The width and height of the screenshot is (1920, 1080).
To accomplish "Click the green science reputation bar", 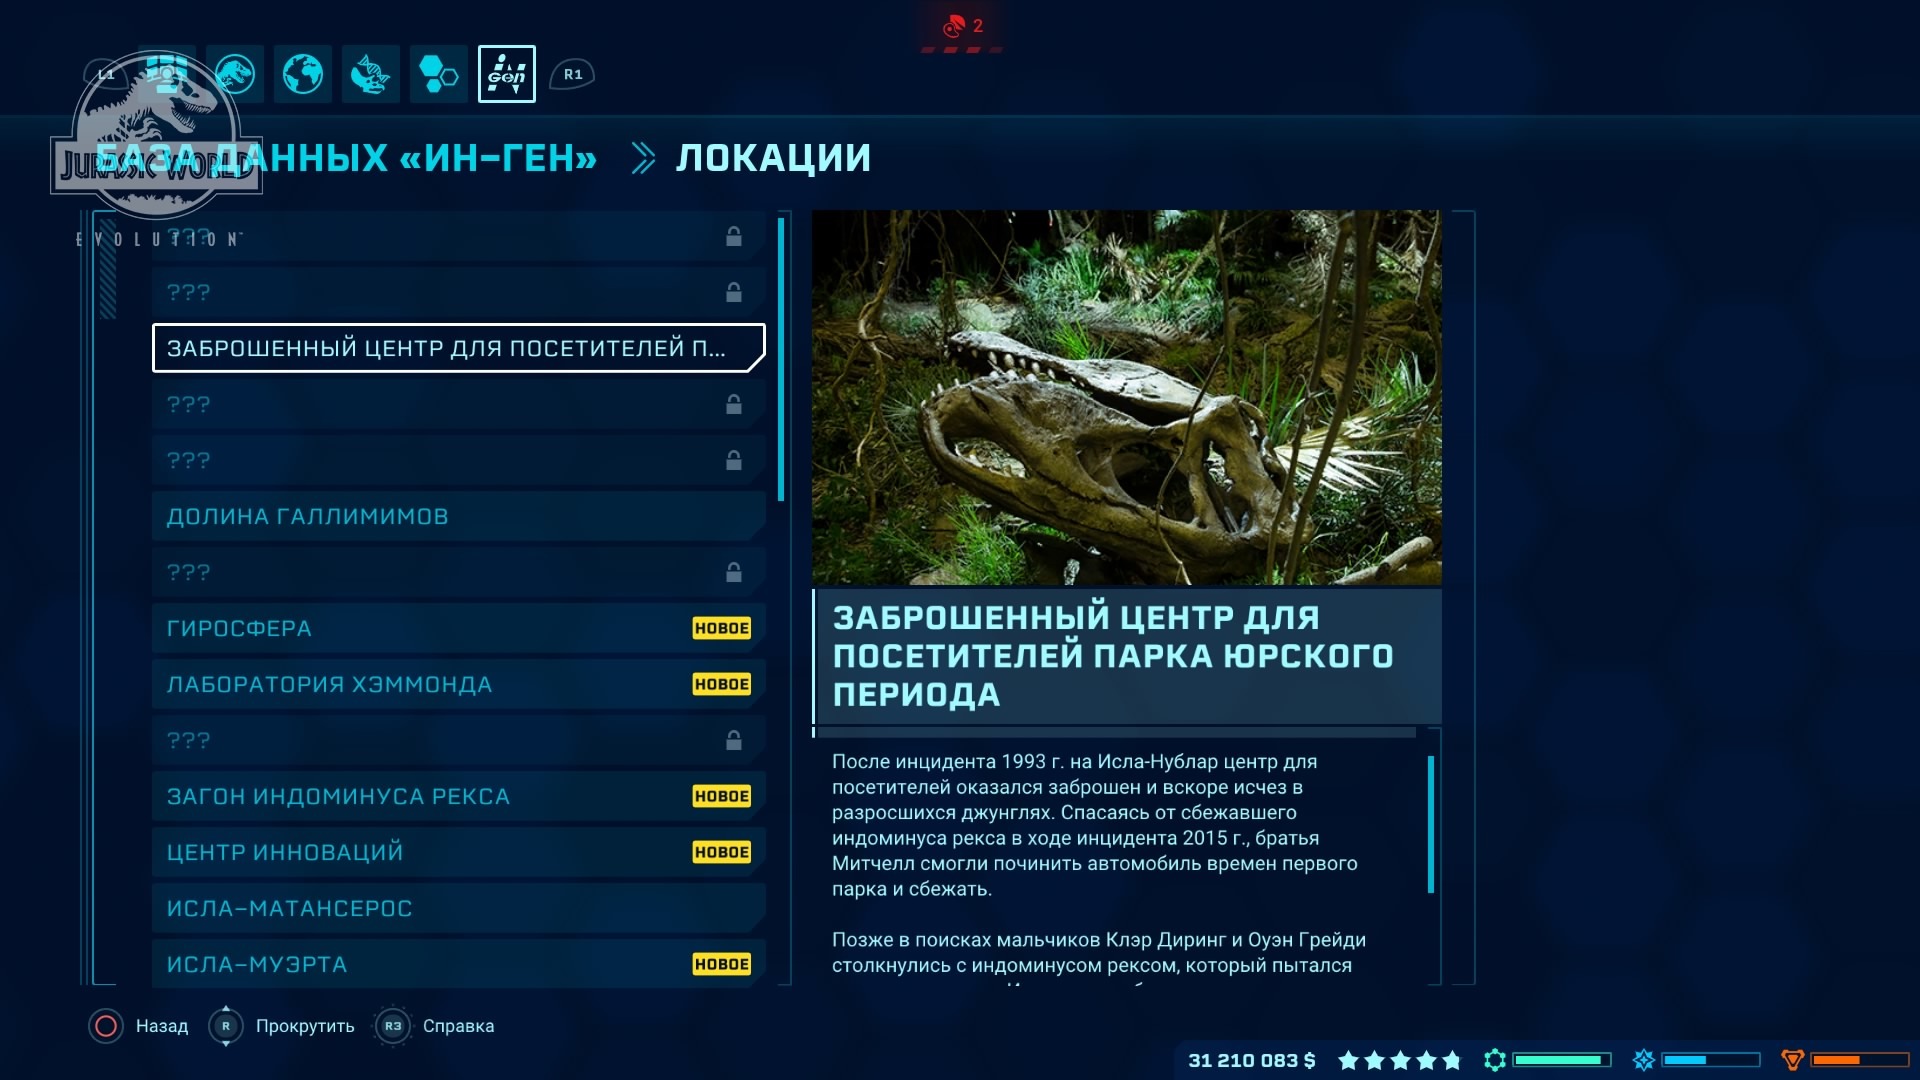I will click(1562, 1060).
